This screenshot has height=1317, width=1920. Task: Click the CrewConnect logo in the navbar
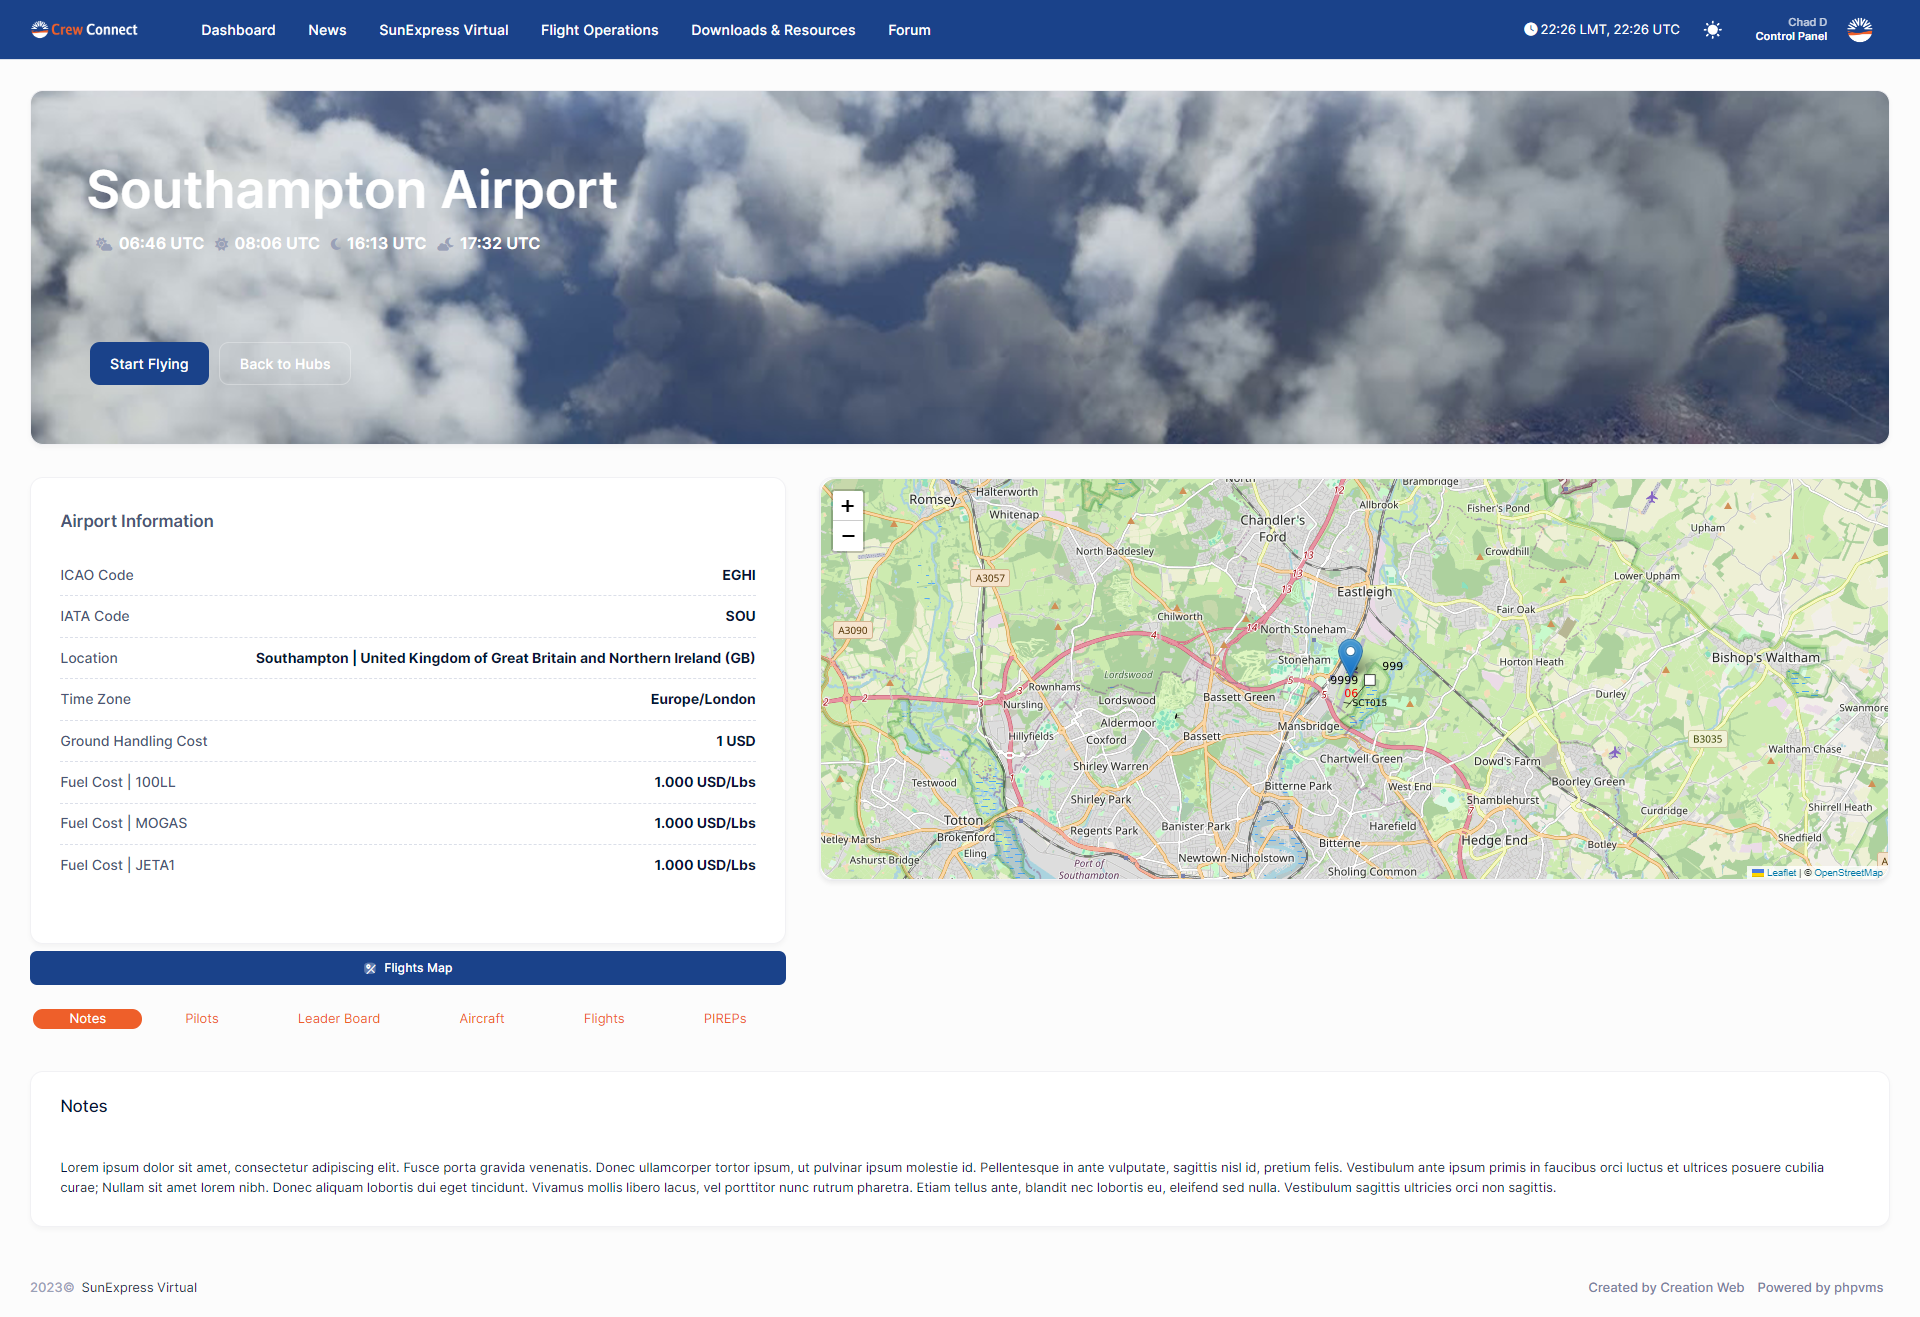point(83,29)
